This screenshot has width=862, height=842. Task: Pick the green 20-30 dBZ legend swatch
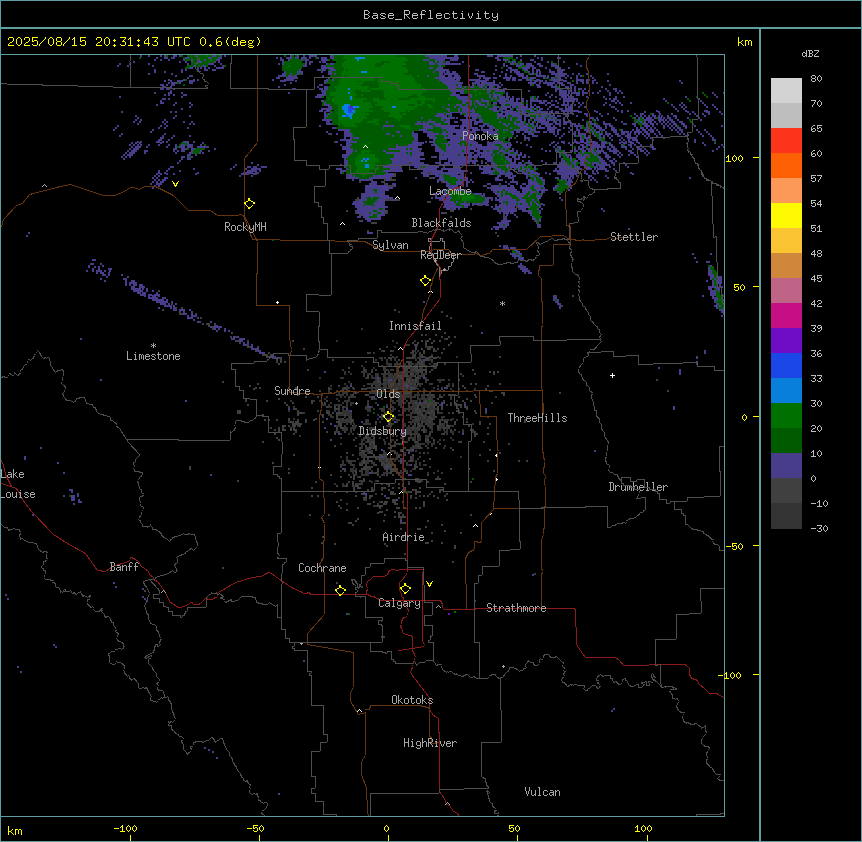786,416
